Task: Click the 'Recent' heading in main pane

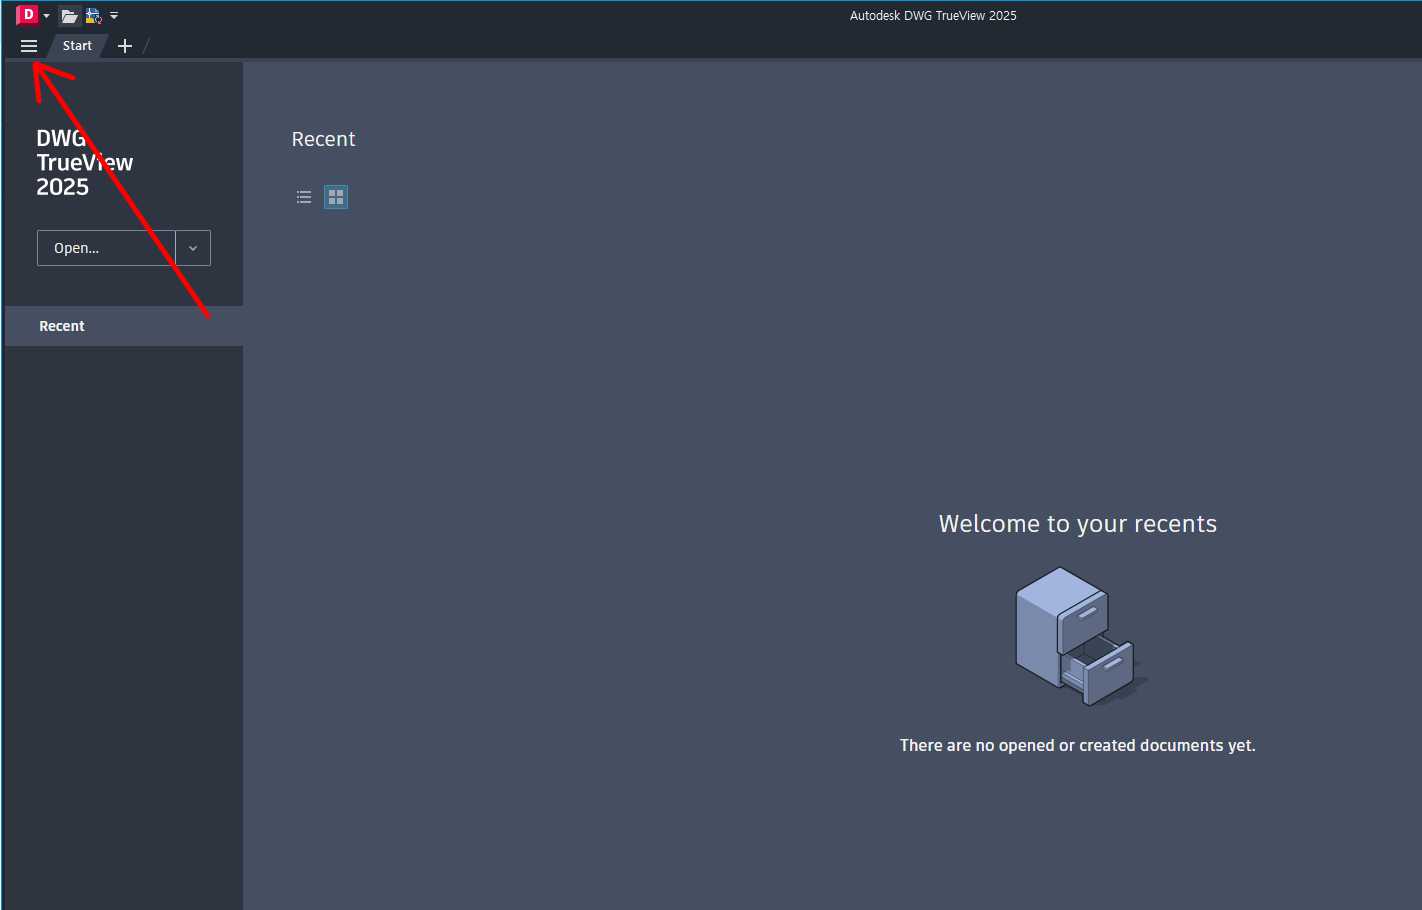Action: [x=323, y=139]
